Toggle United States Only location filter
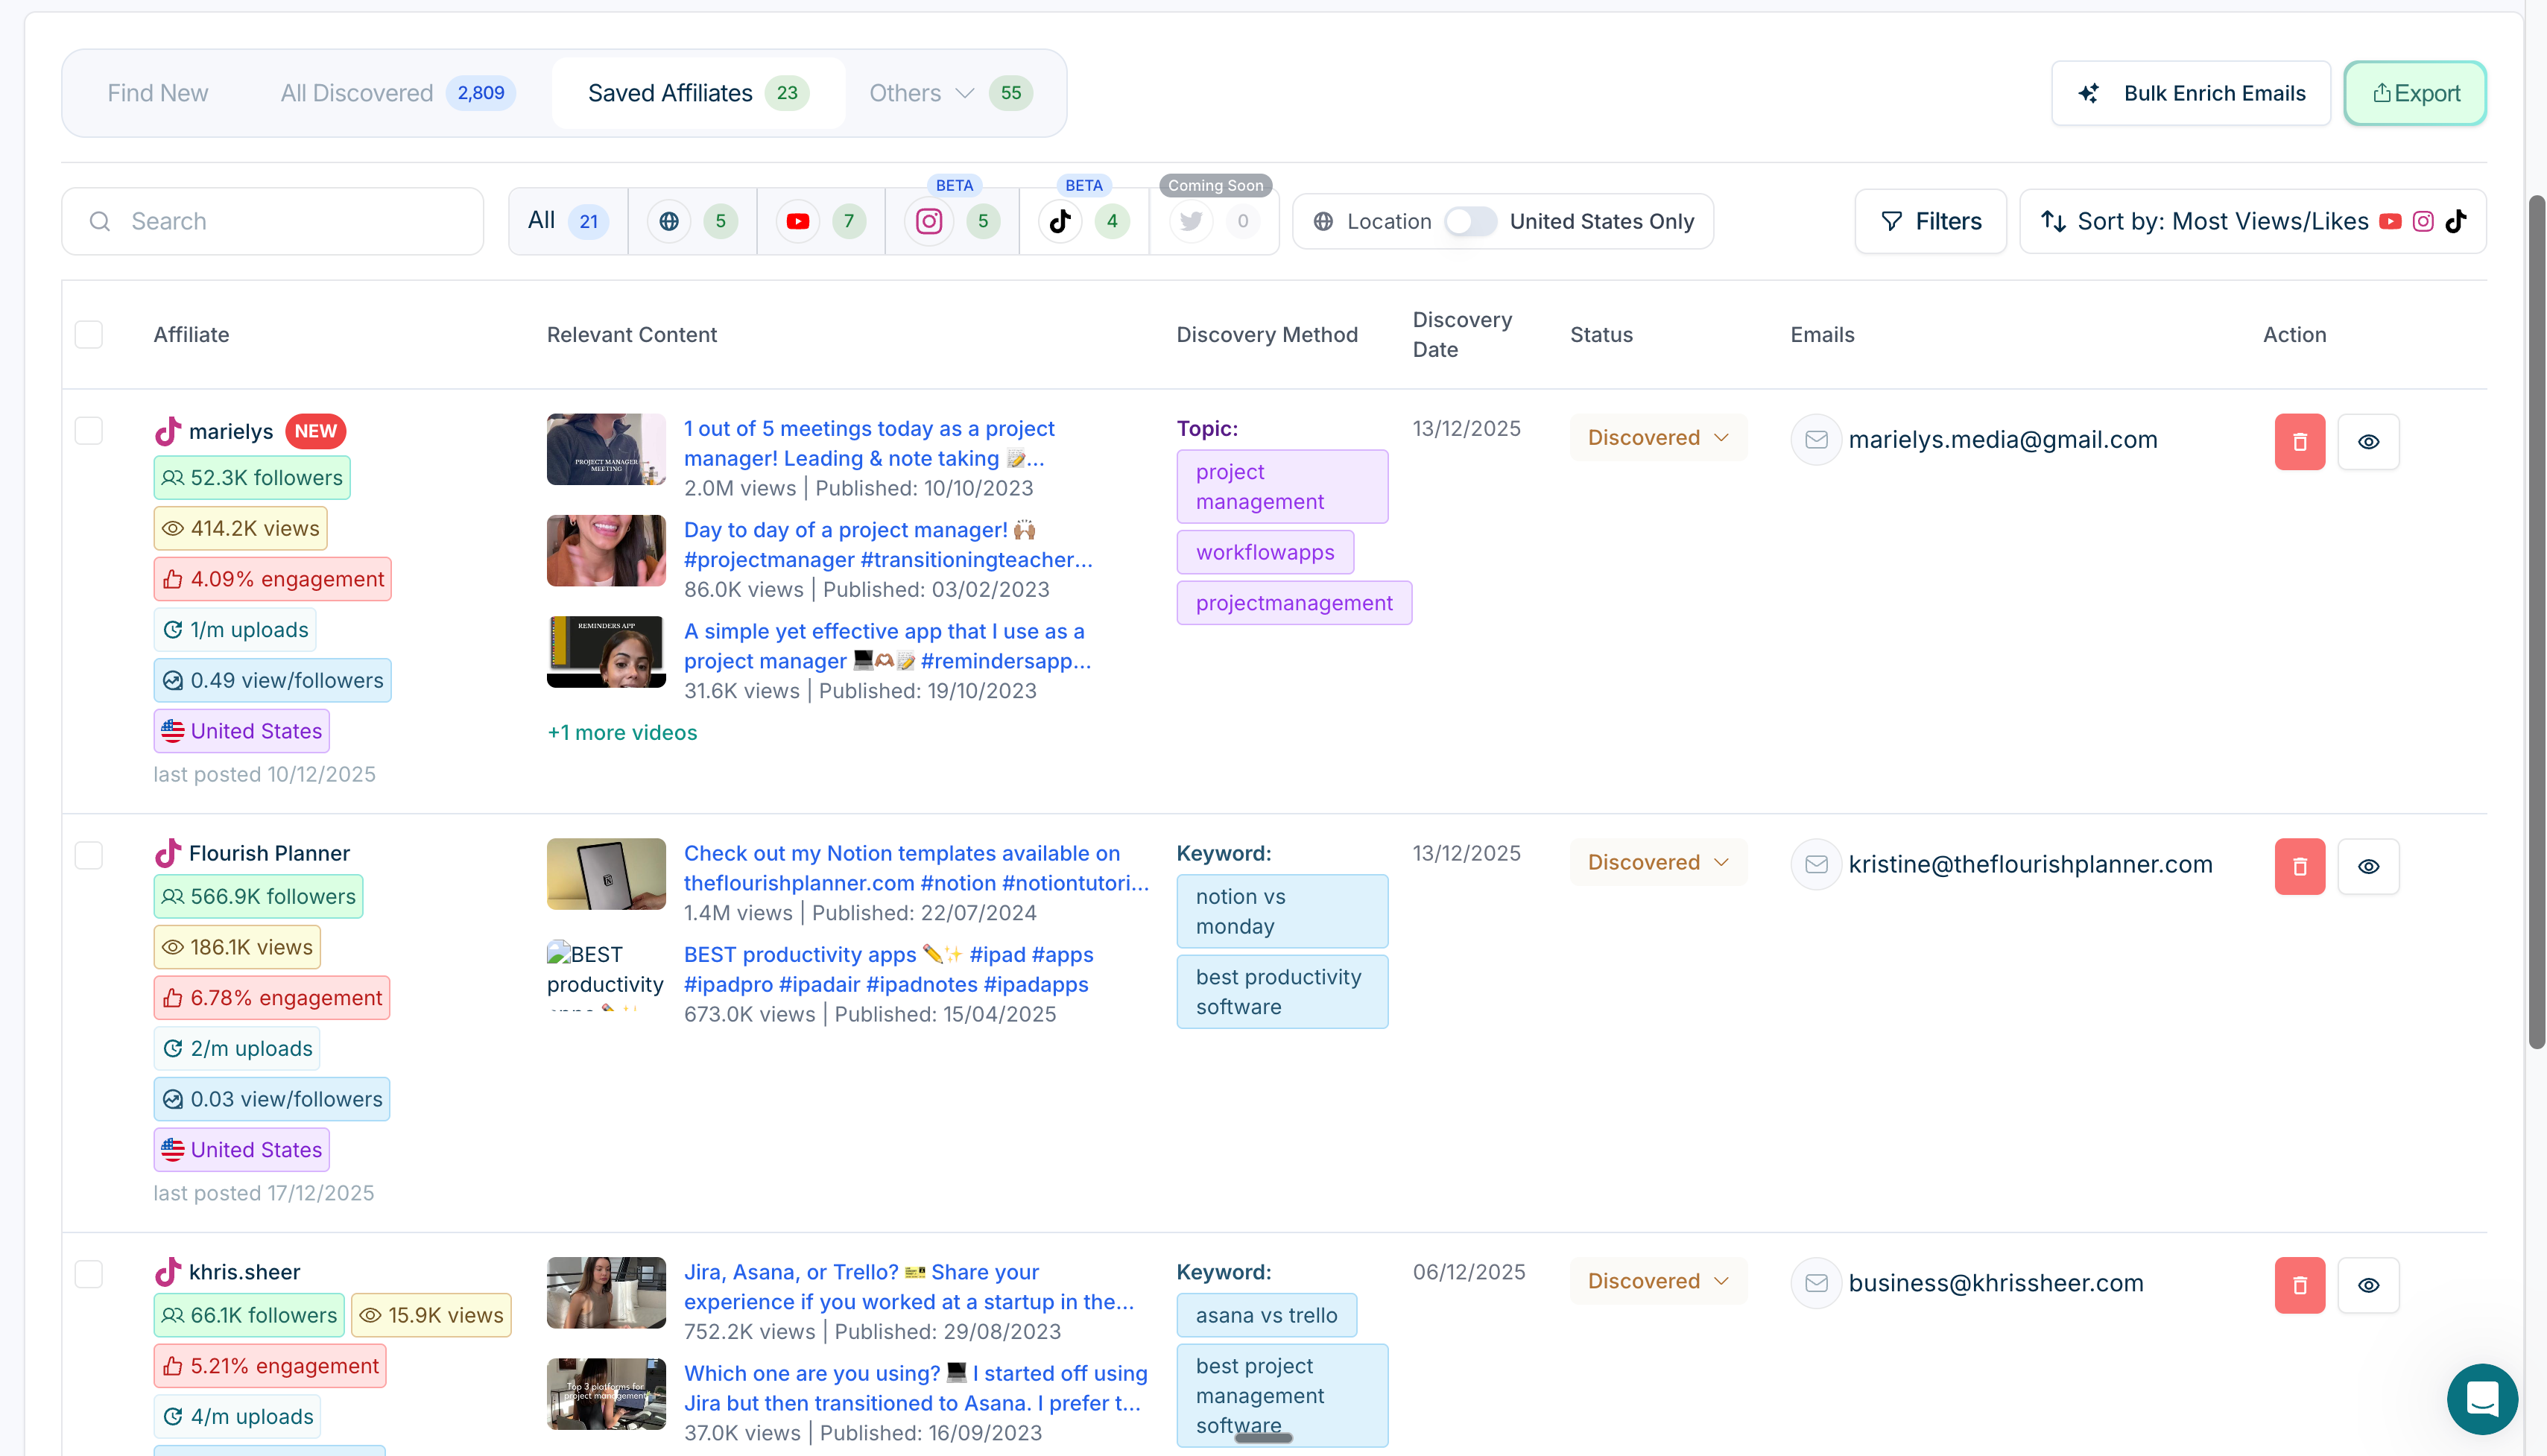Viewport: 2547px width, 1456px height. [1470, 221]
